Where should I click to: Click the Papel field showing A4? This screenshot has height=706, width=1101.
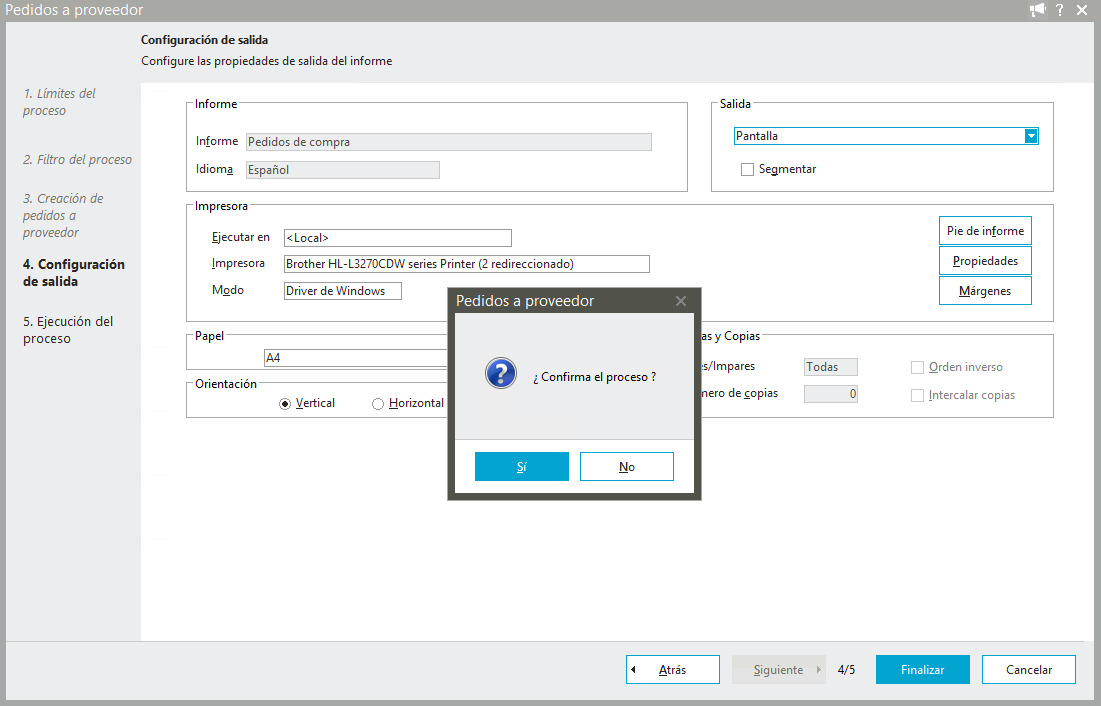(x=355, y=358)
